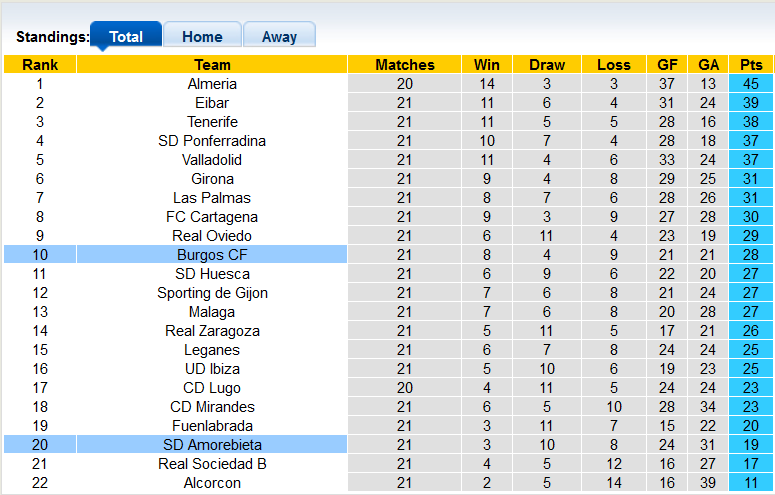Click Alcorcon at the table bottom
Image resolution: width=775 pixels, height=495 pixels.
coord(212,483)
